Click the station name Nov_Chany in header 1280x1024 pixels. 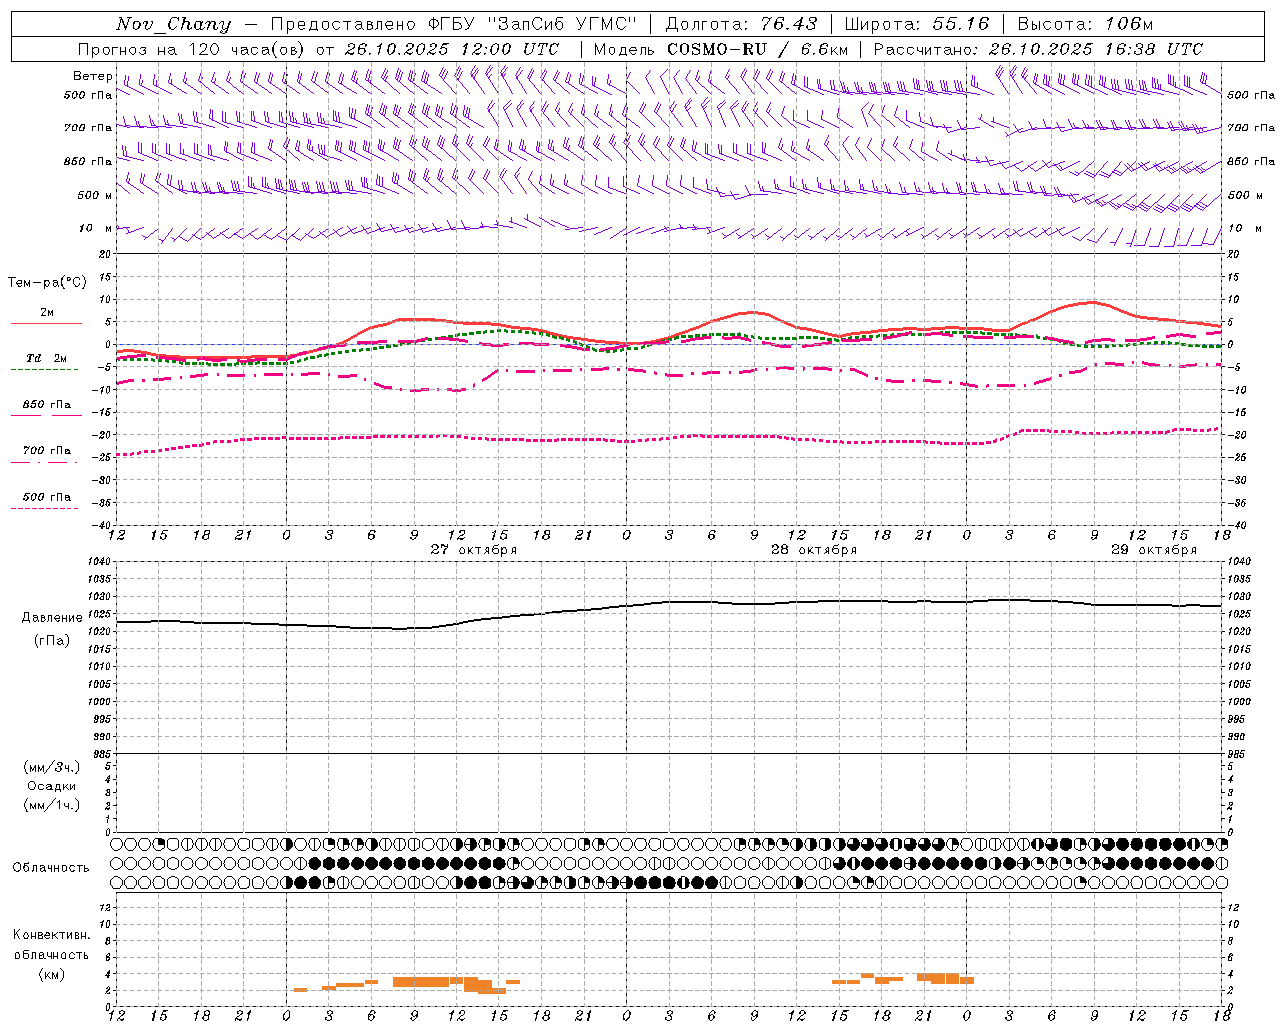tap(173, 24)
